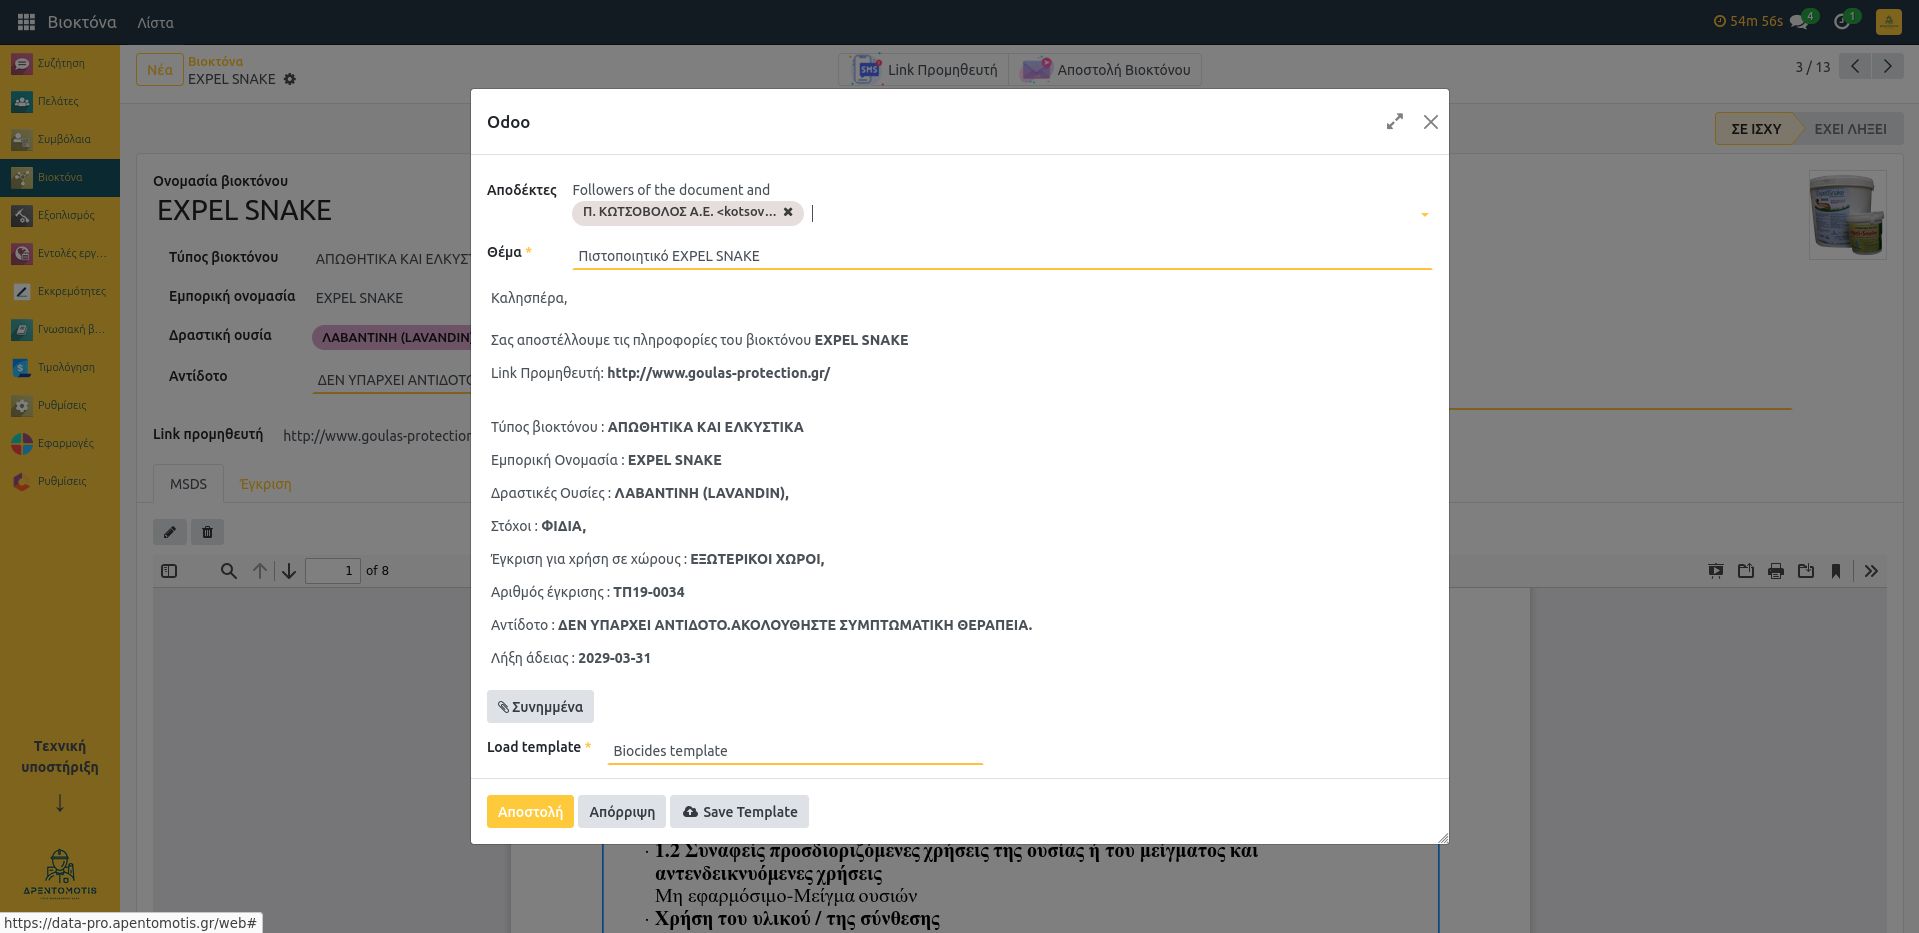This screenshot has height=933, width=1919.
Task: Go to the next record
Action: coord(1887,67)
